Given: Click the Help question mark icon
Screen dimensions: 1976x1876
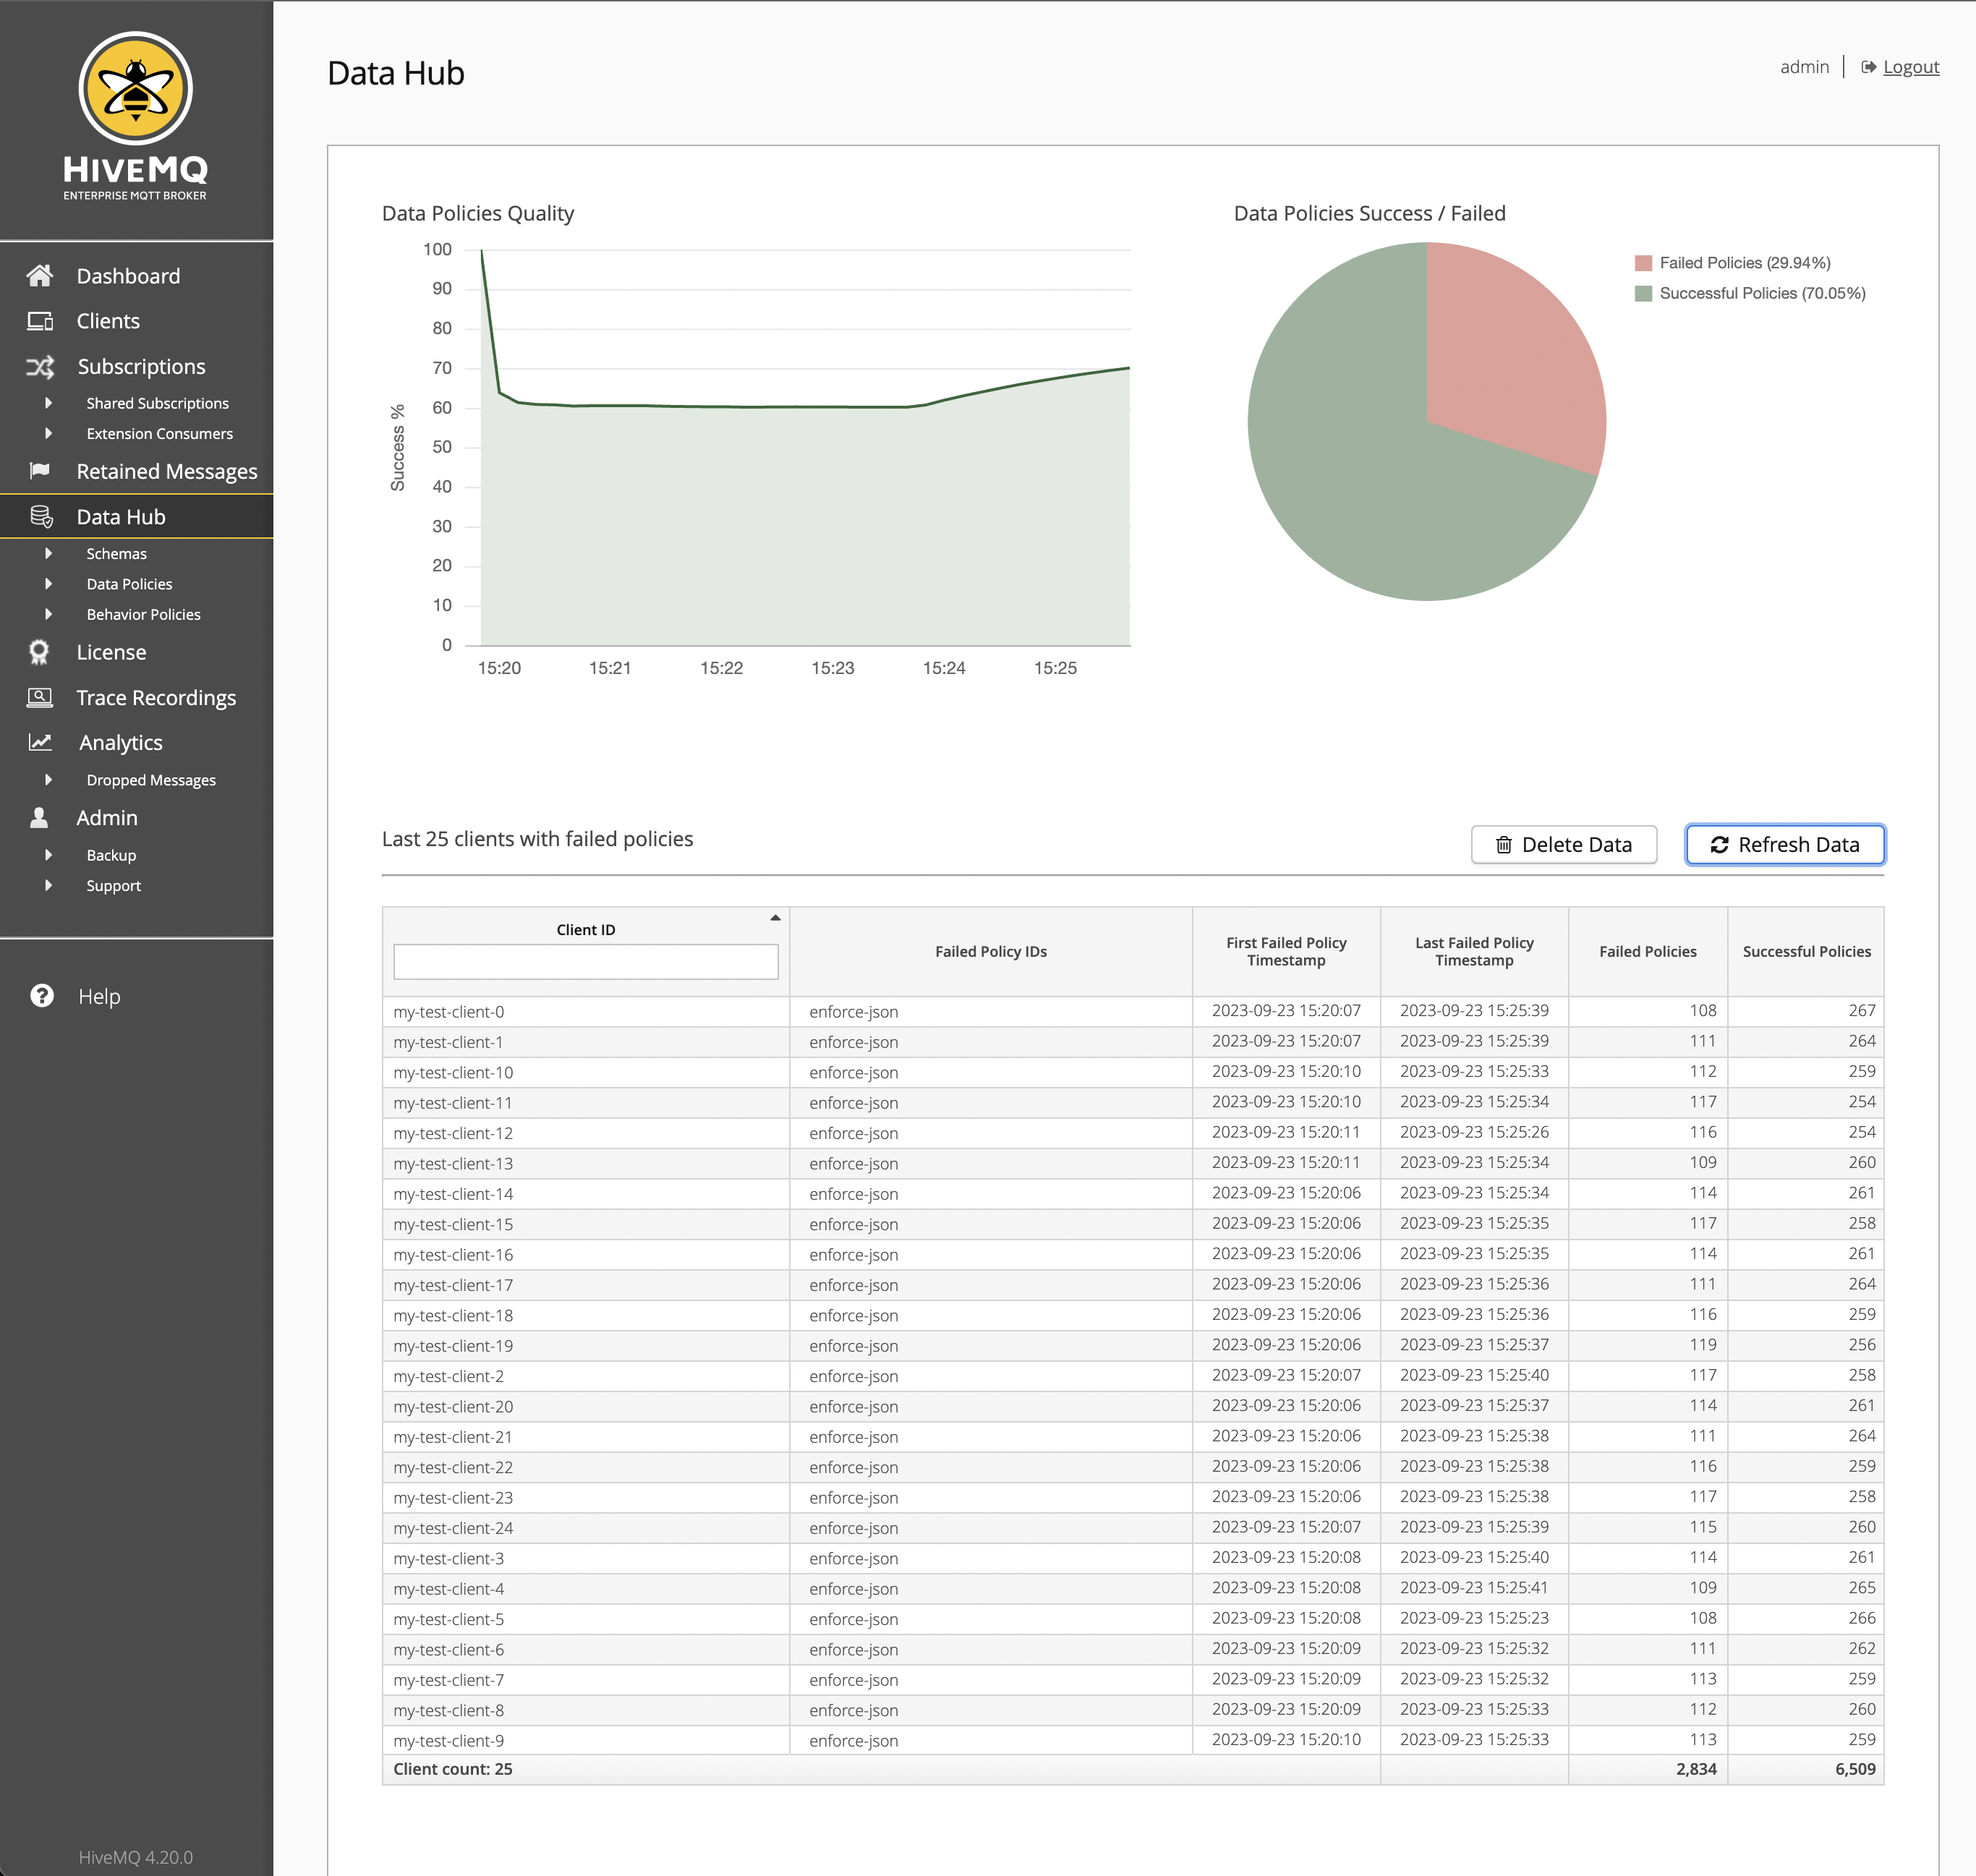Looking at the screenshot, I should coord(42,996).
